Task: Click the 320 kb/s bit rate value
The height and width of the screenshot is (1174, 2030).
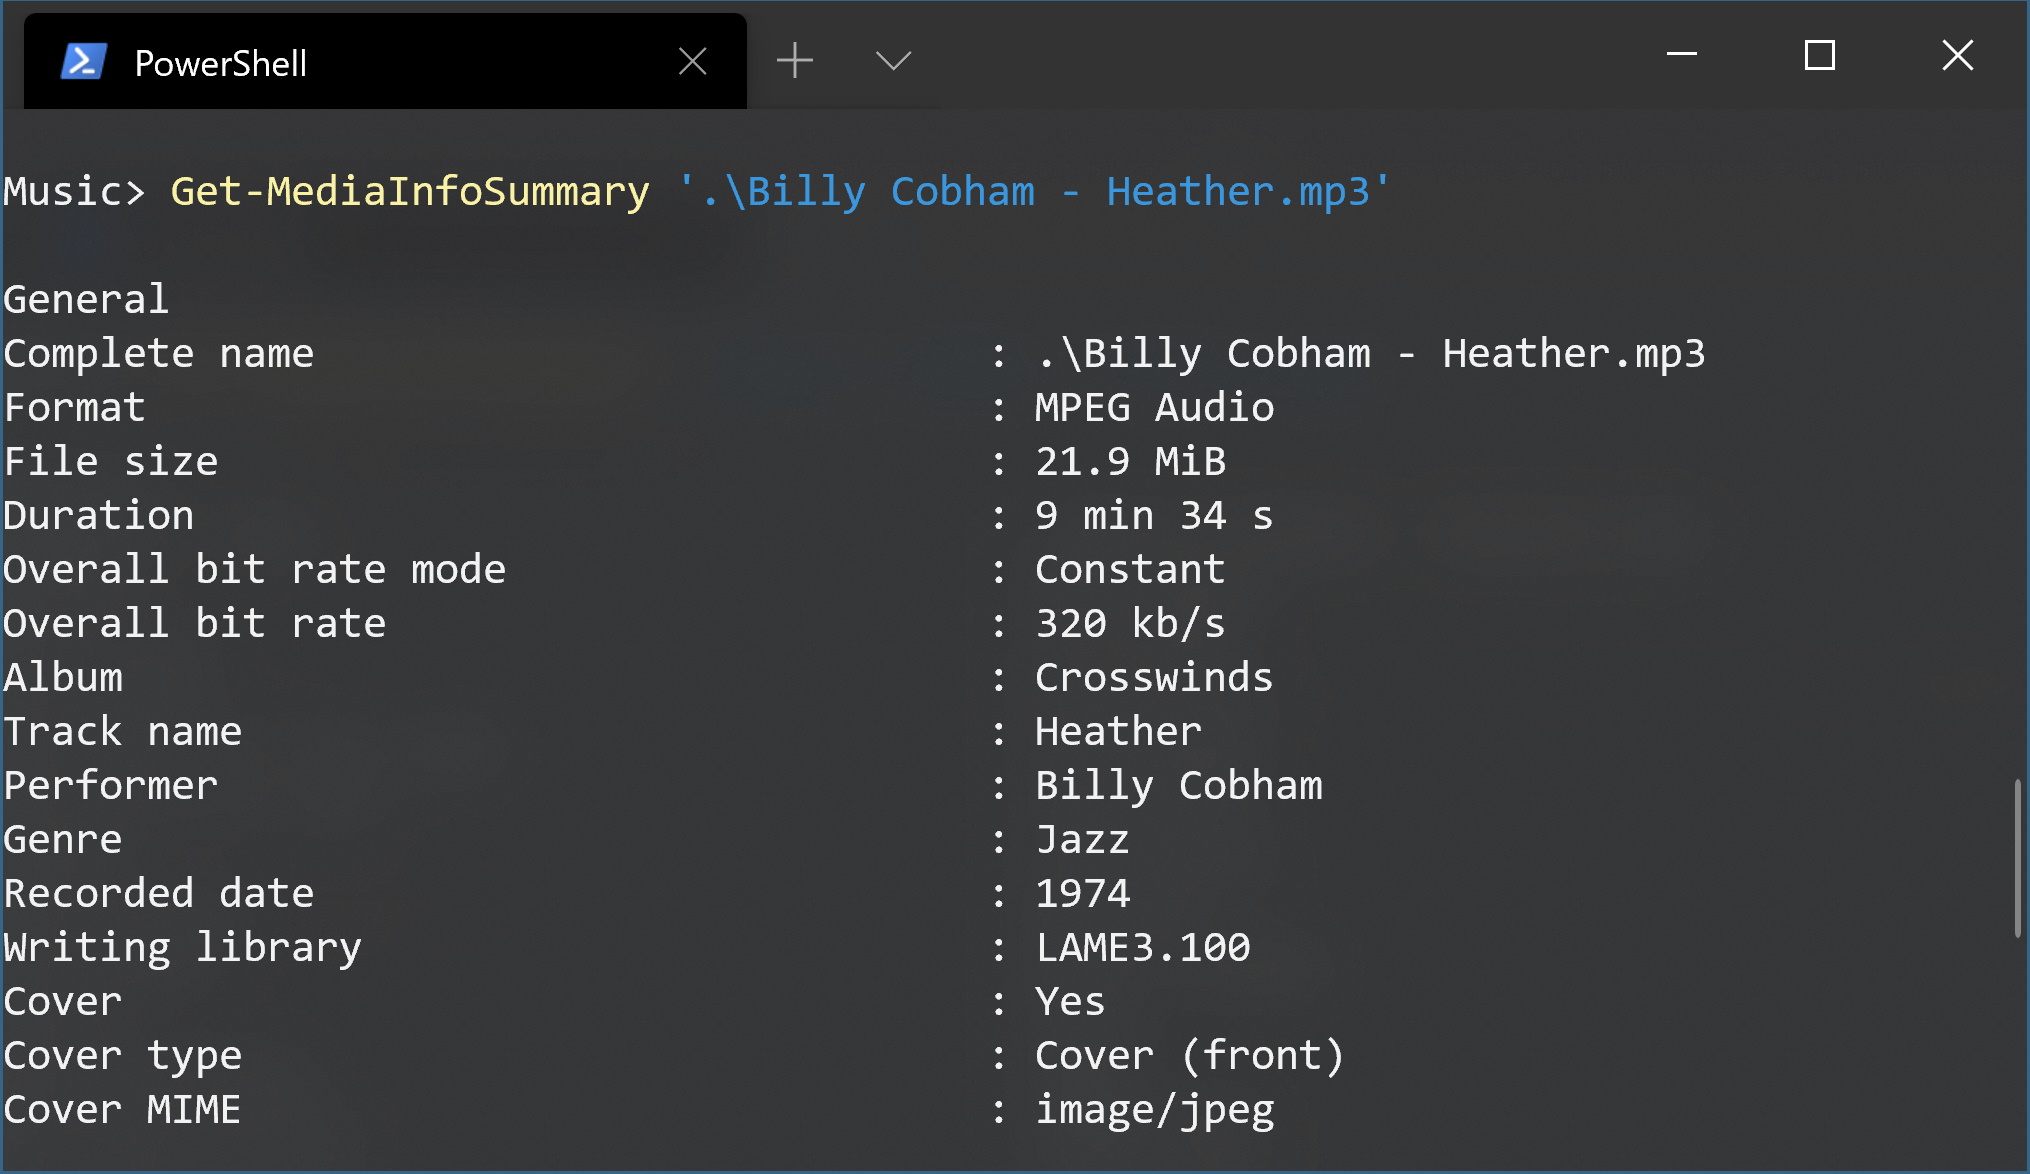Action: point(1129,623)
